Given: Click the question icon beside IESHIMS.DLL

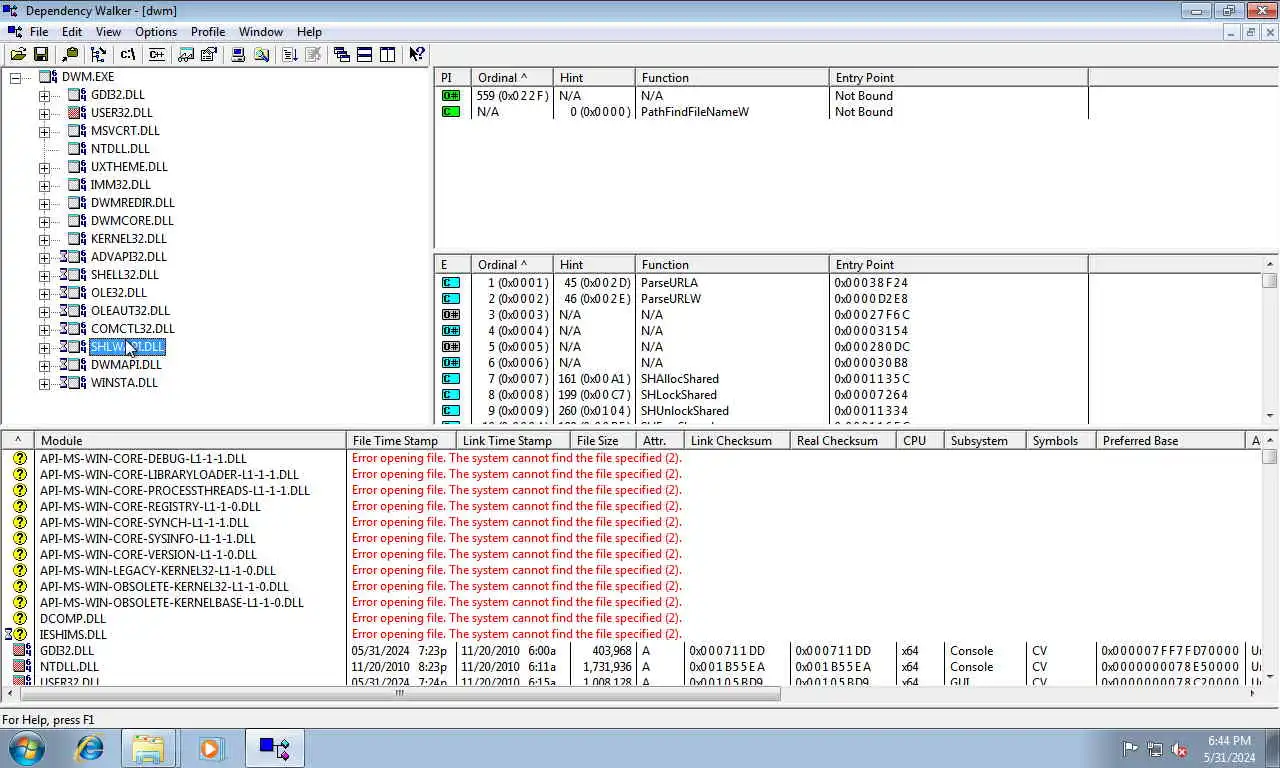Looking at the screenshot, I should tap(19, 634).
